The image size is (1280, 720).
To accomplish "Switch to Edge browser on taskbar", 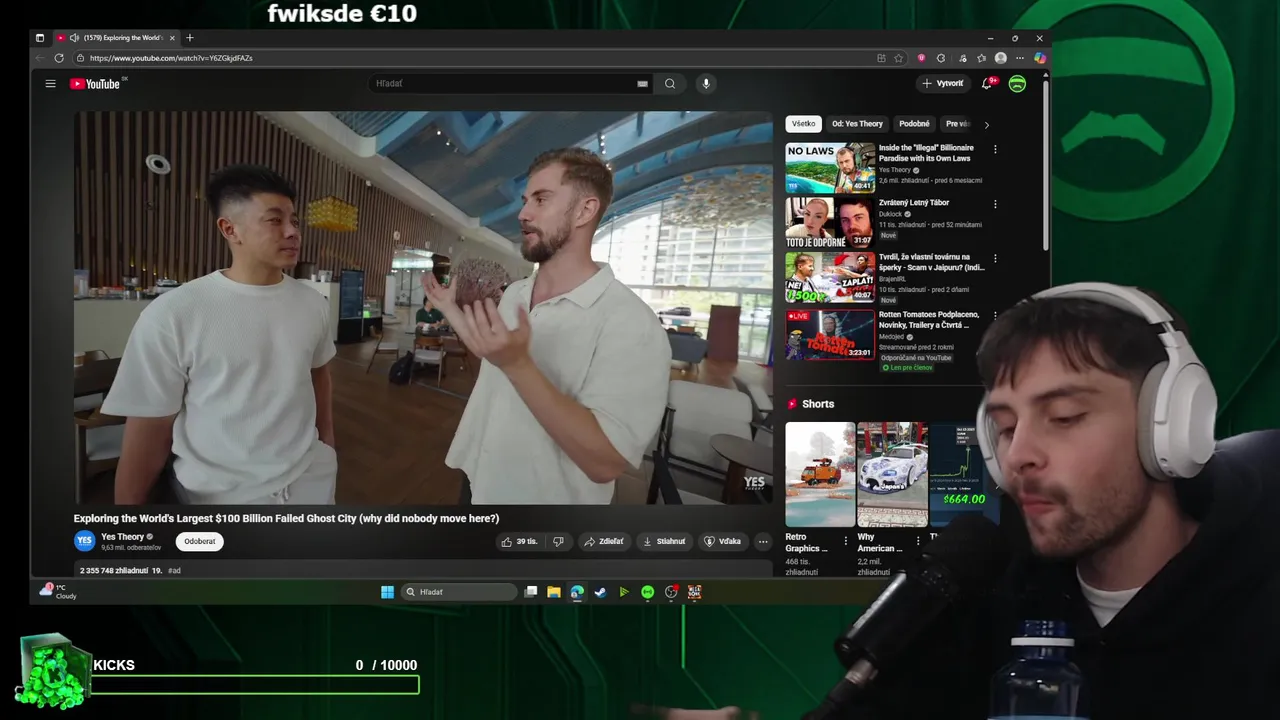I will [x=577, y=592].
